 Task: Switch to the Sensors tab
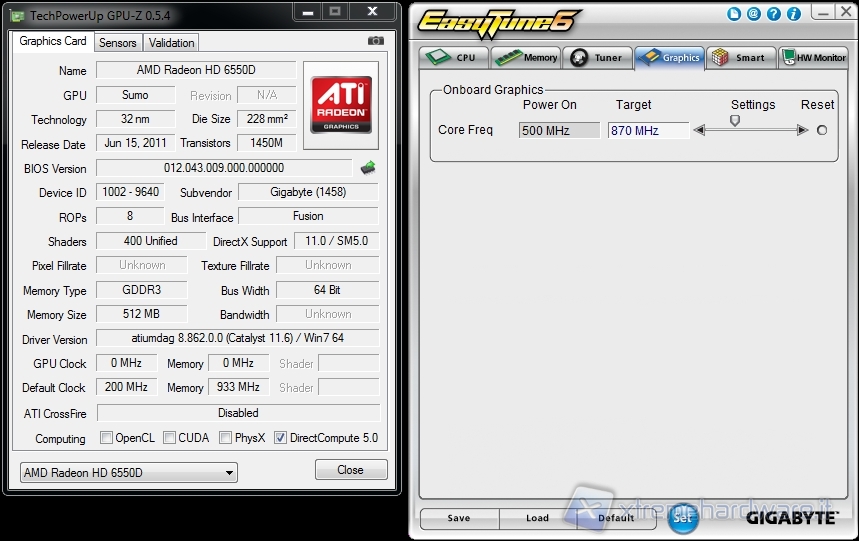coord(118,43)
